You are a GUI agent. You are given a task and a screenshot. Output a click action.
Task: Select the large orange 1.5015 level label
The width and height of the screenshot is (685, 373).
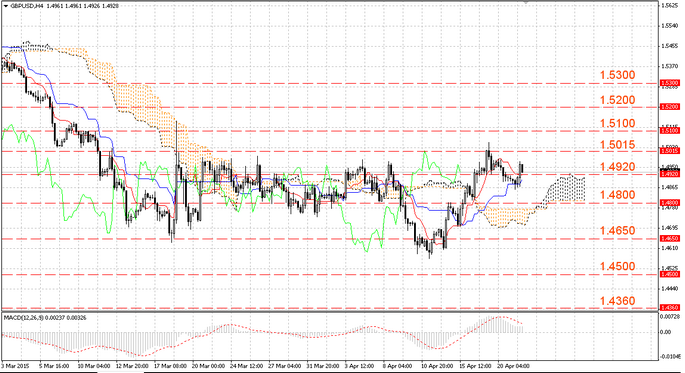point(617,145)
